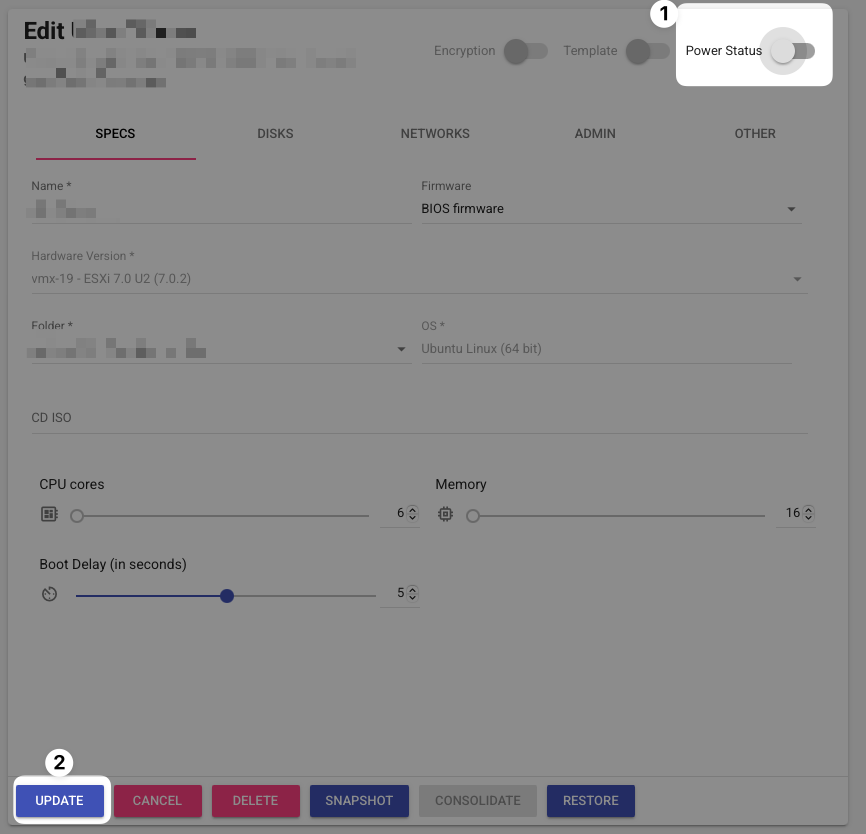Toggle the Template switch
866x834 pixels.
click(647, 51)
